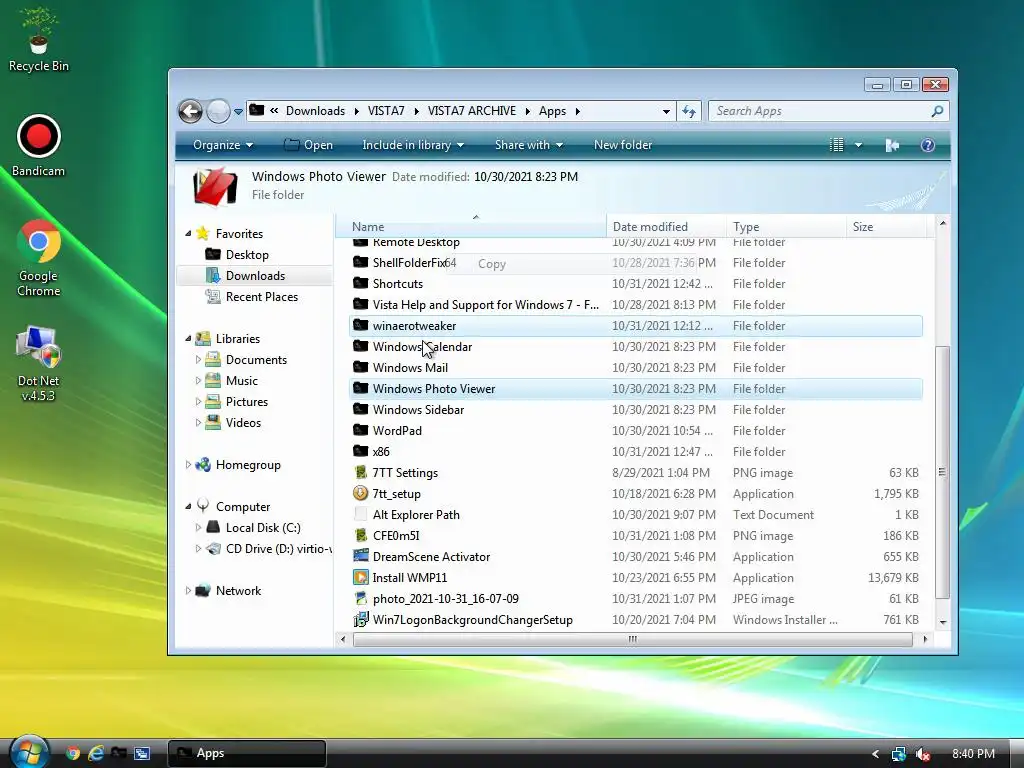The width and height of the screenshot is (1024, 768).
Task: Select Pictures in the Libraries tree
Action: tap(246, 402)
